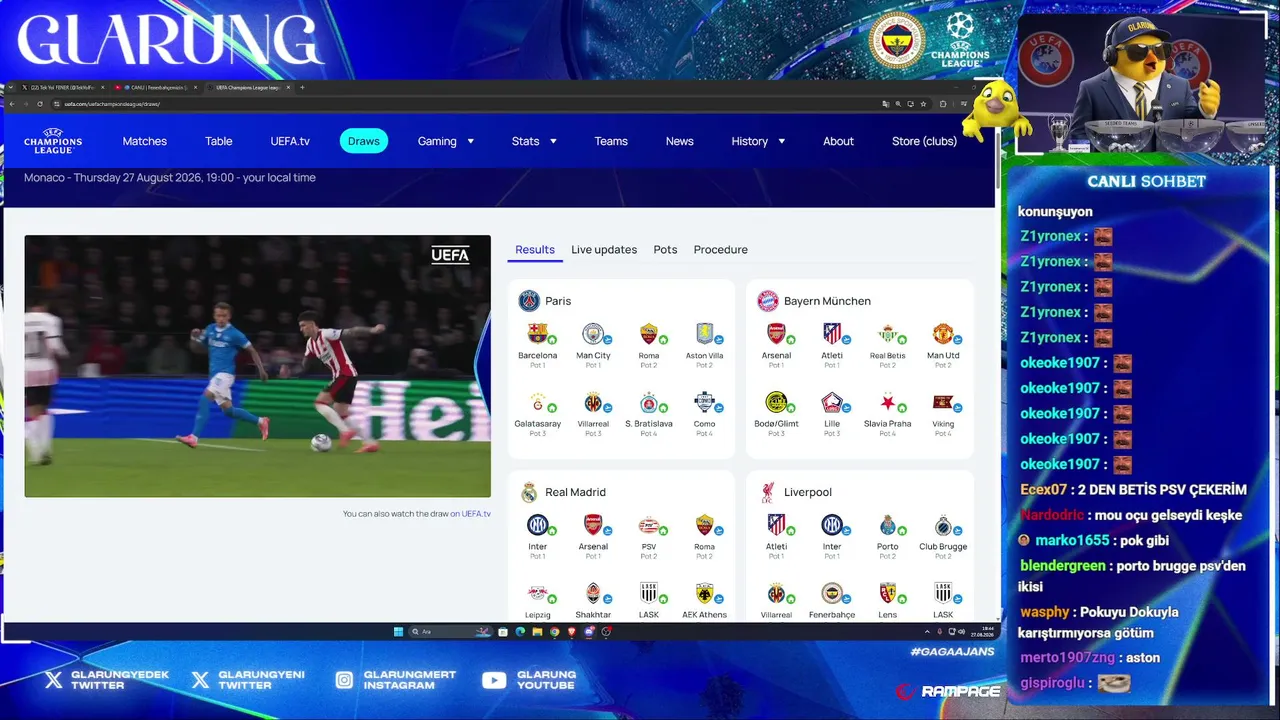The width and height of the screenshot is (1280, 720).
Task: Open the Table page
Action: click(219, 141)
